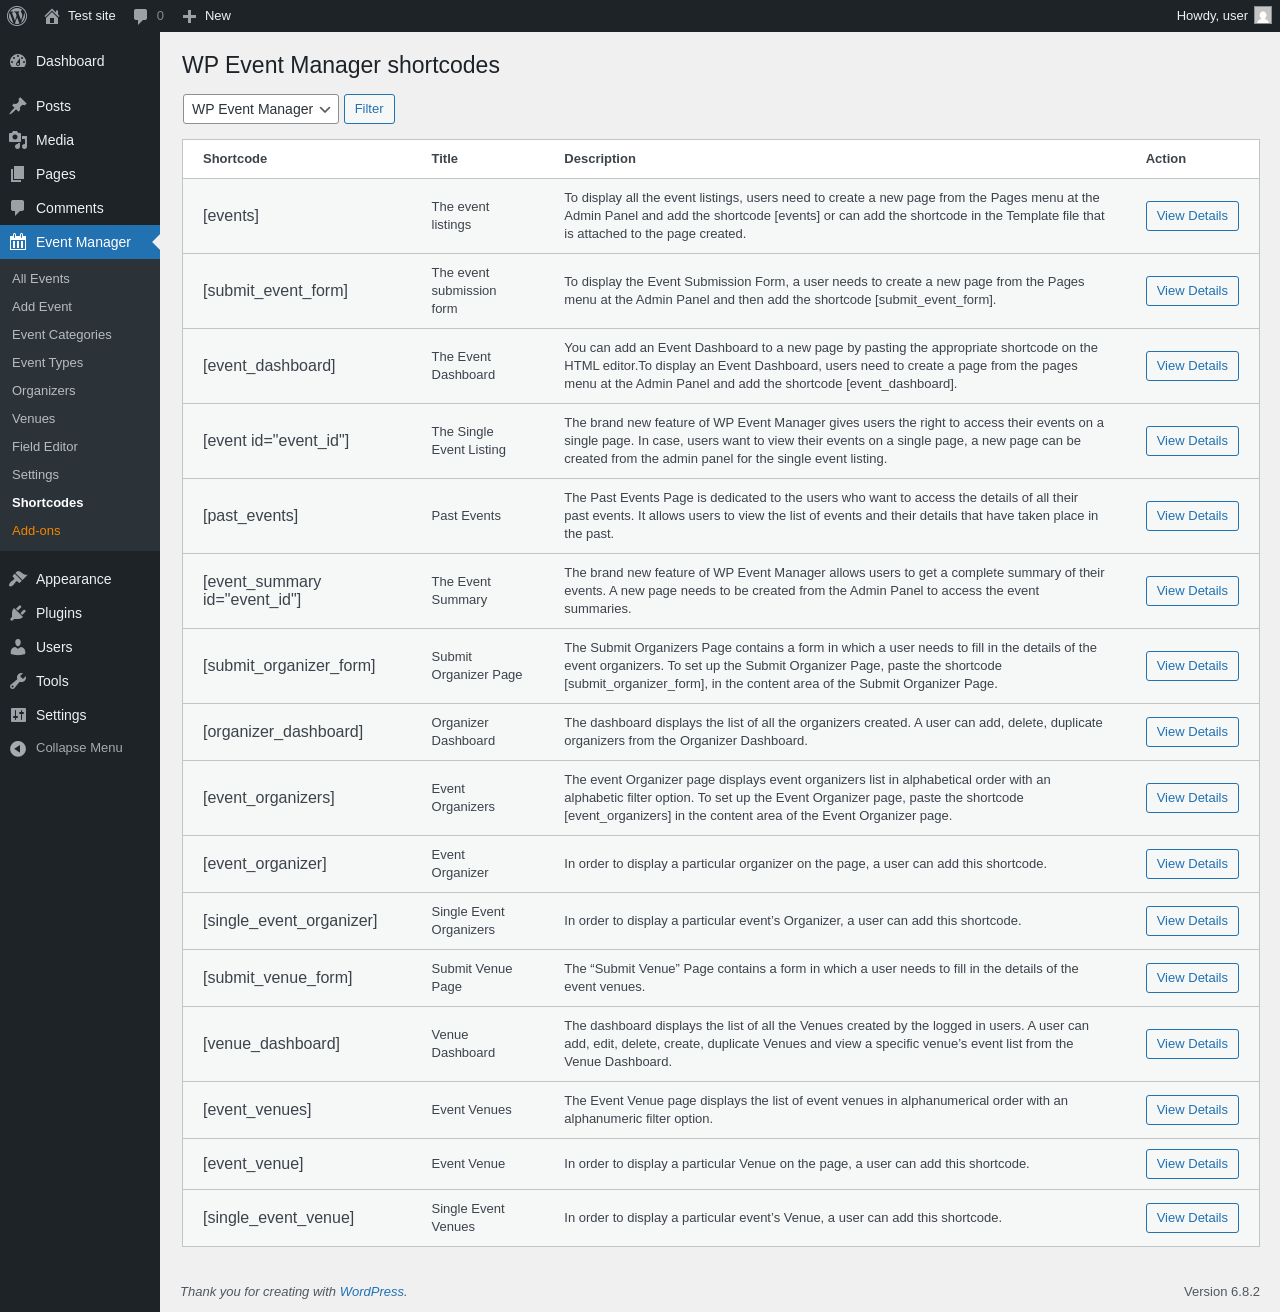
Task: View Details for [past_events] shortcode
Action: tap(1192, 516)
